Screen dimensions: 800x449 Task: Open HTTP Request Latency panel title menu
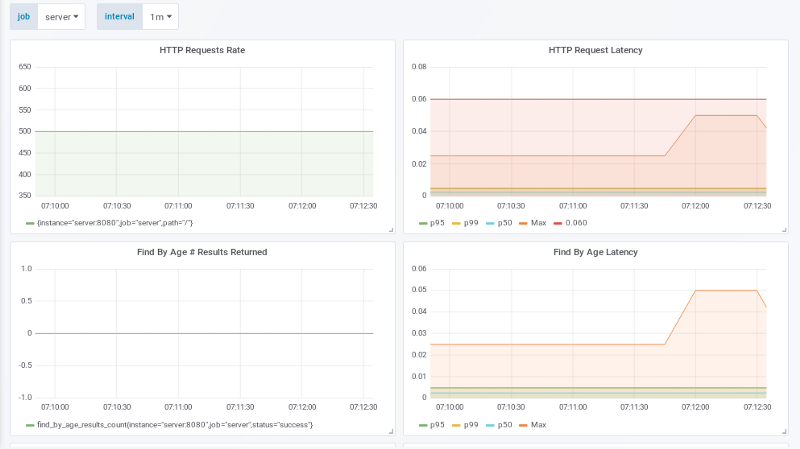(x=595, y=50)
